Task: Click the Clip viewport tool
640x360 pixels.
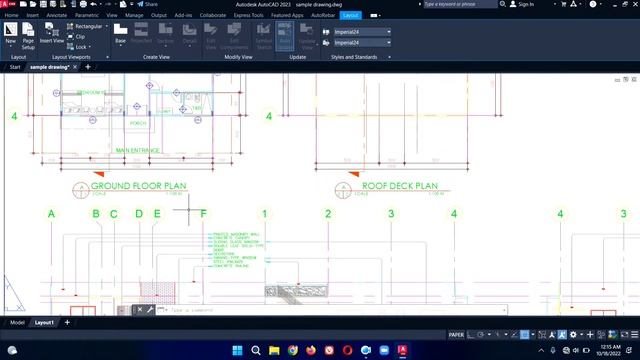Action: pos(76,37)
